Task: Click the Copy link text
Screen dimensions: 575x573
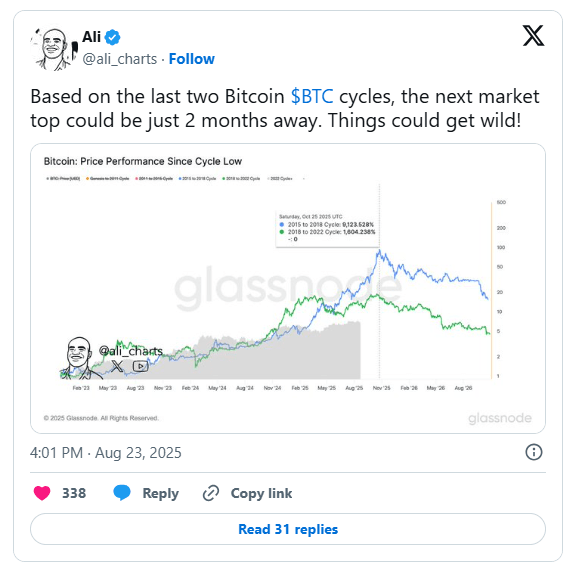Action: pos(261,493)
